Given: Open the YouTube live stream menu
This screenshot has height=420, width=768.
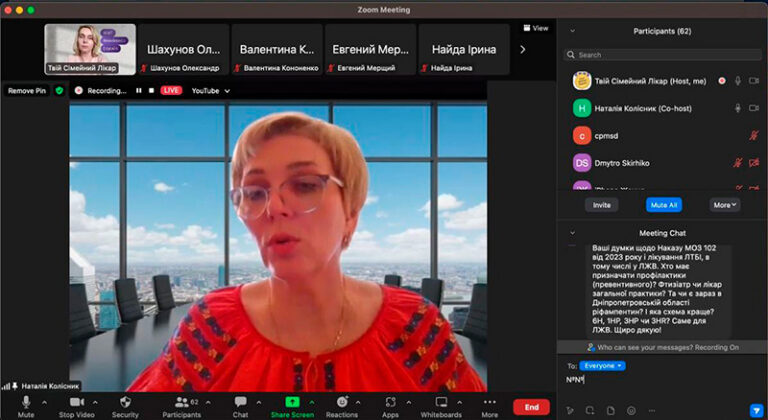Looking at the screenshot, I should (x=210, y=90).
